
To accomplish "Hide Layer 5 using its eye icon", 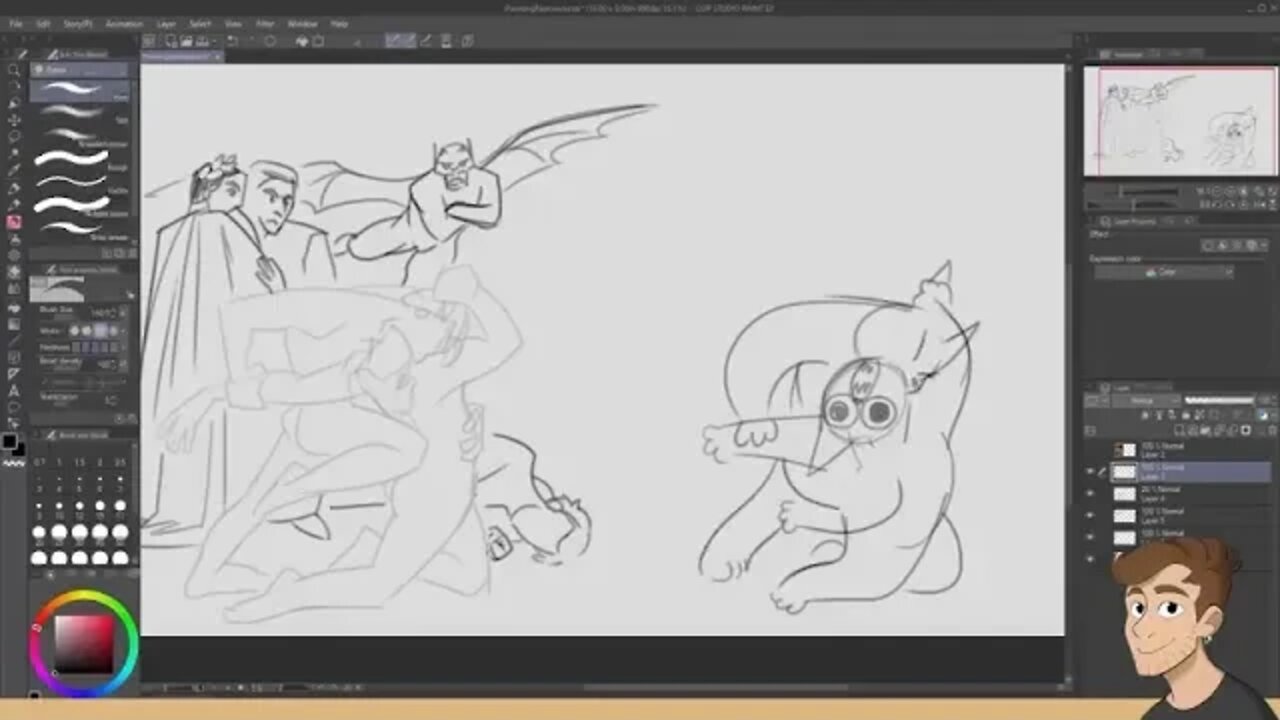I will point(1091,516).
